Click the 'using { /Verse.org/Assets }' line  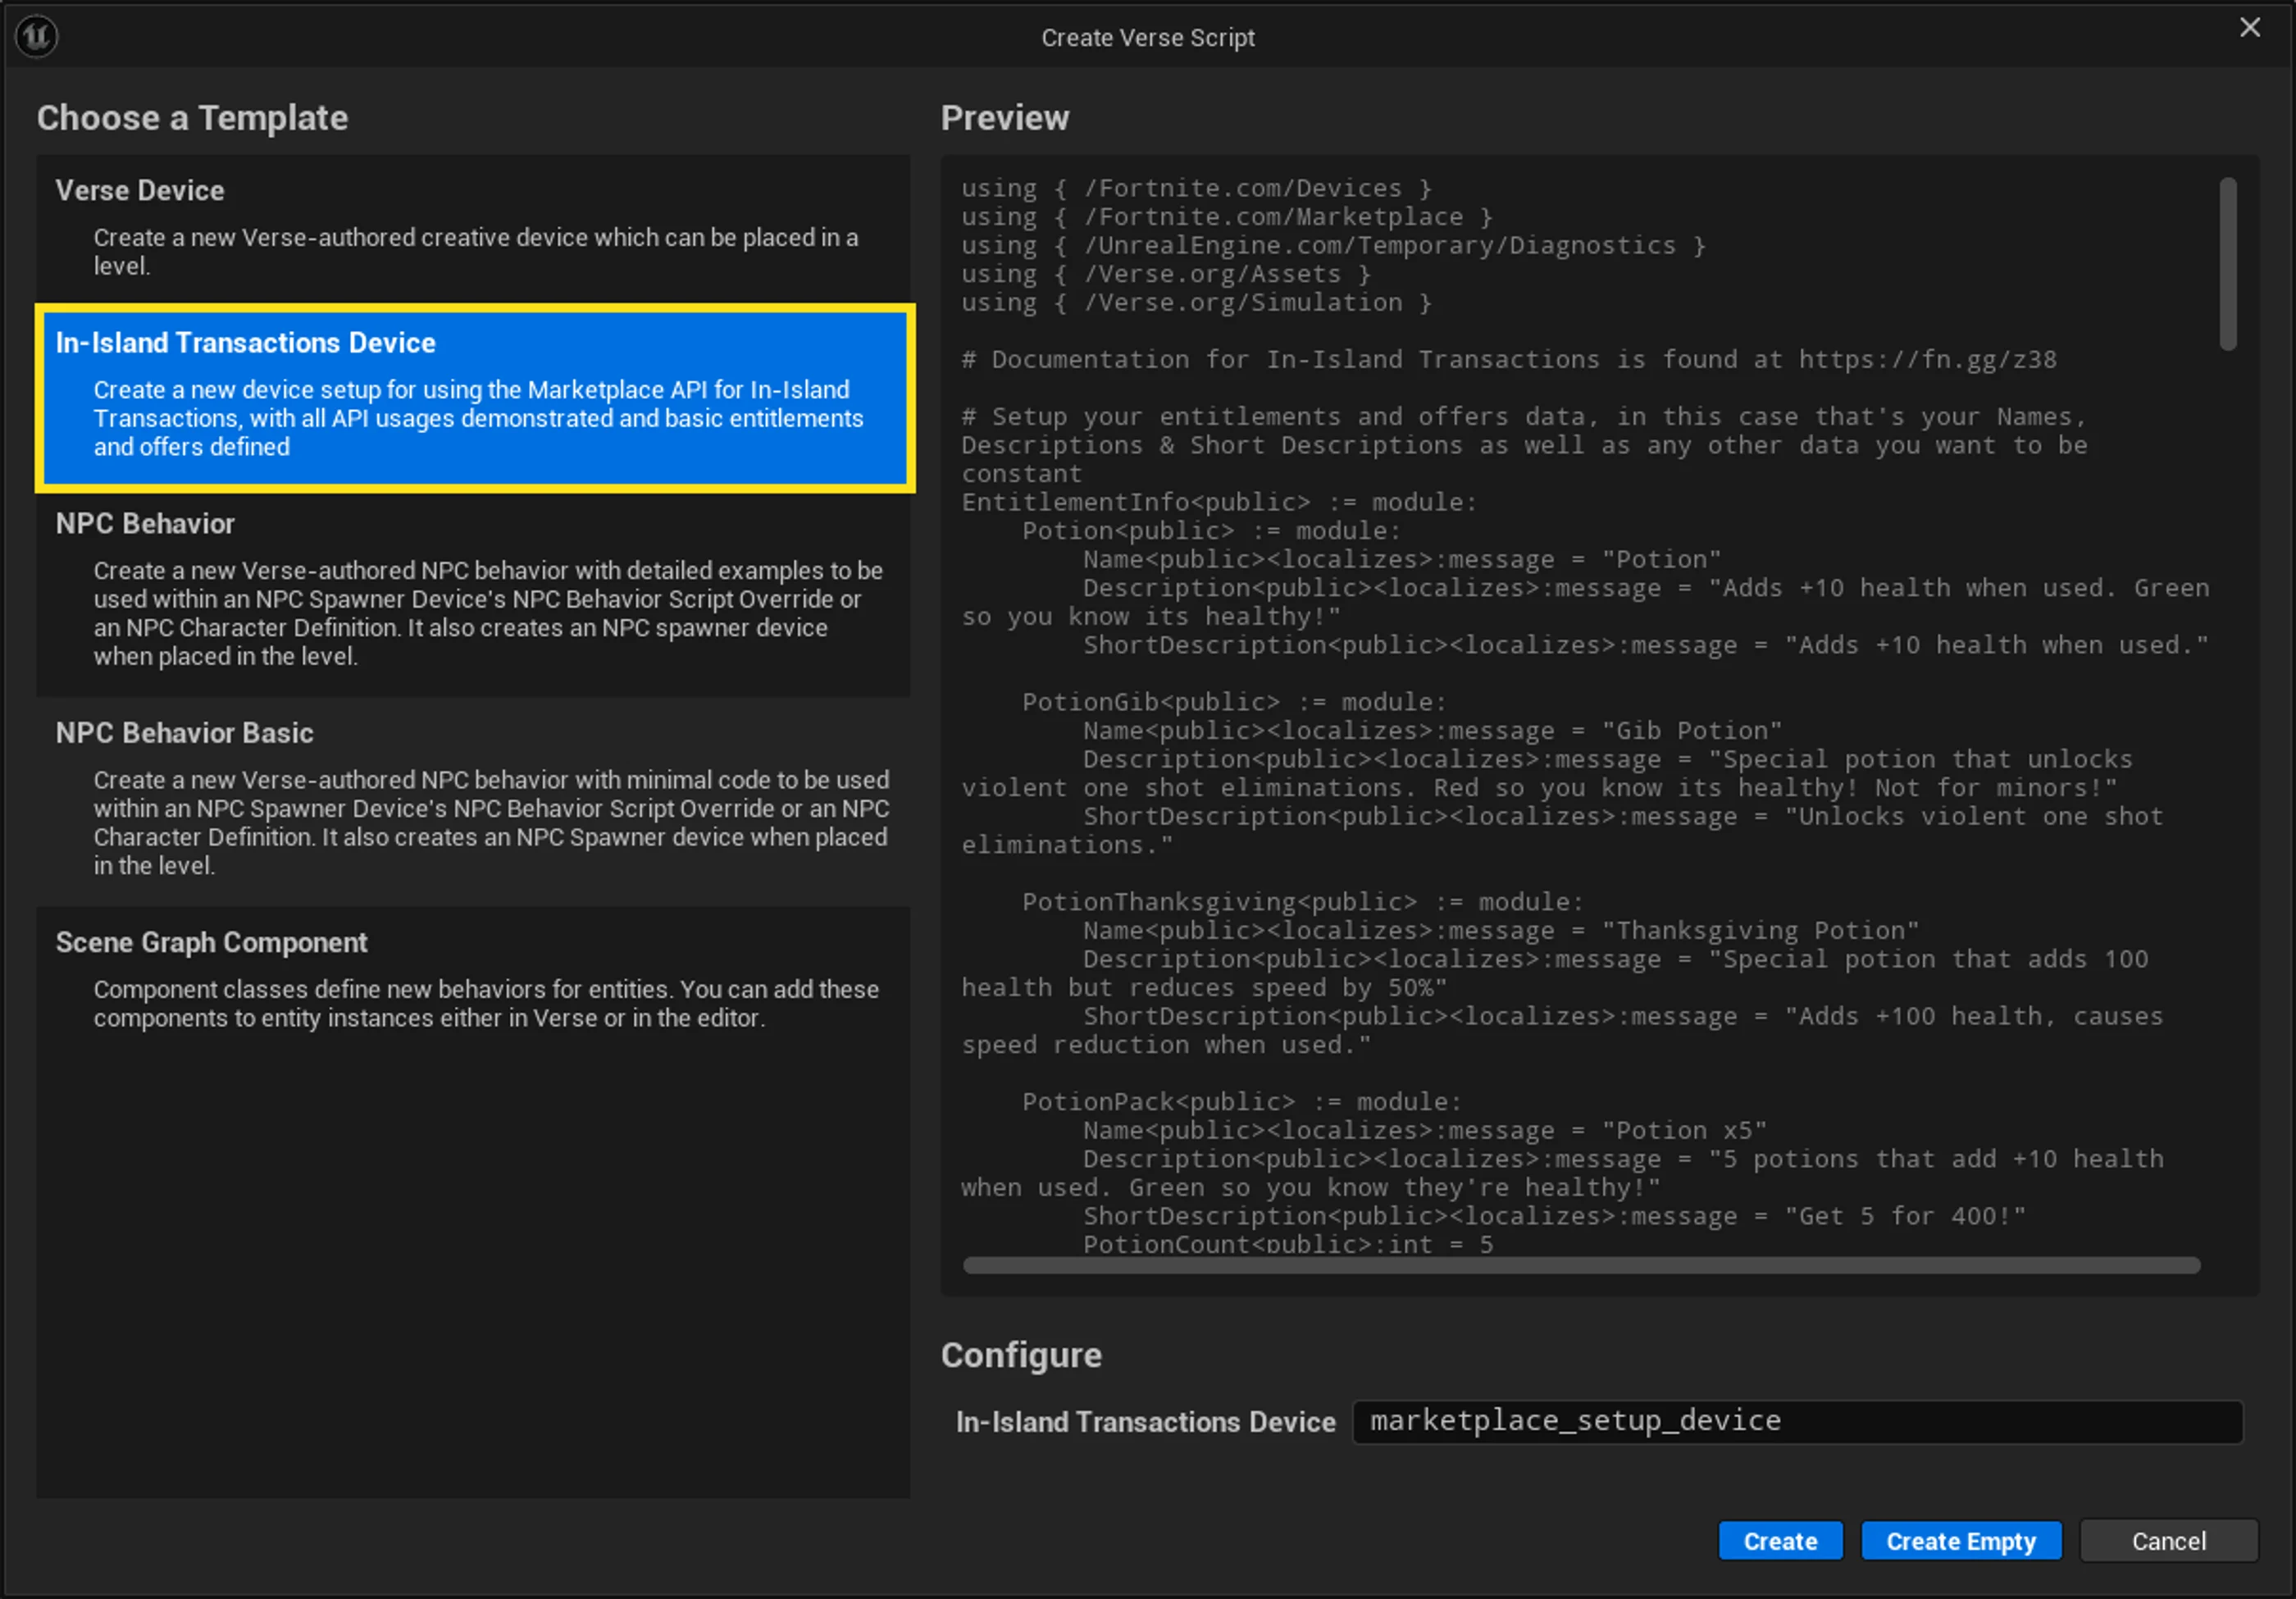pos(1166,274)
